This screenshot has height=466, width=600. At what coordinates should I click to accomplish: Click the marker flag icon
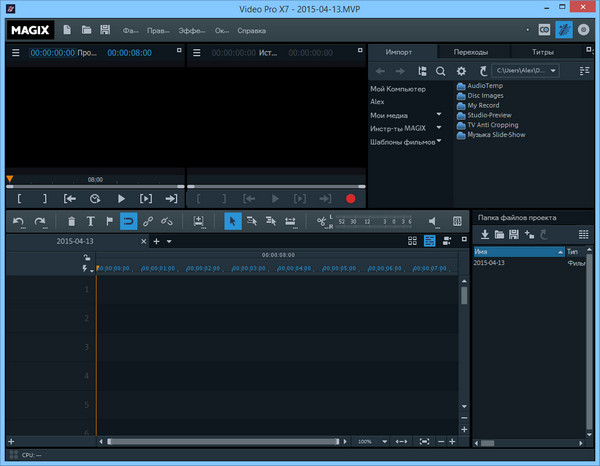point(109,221)
